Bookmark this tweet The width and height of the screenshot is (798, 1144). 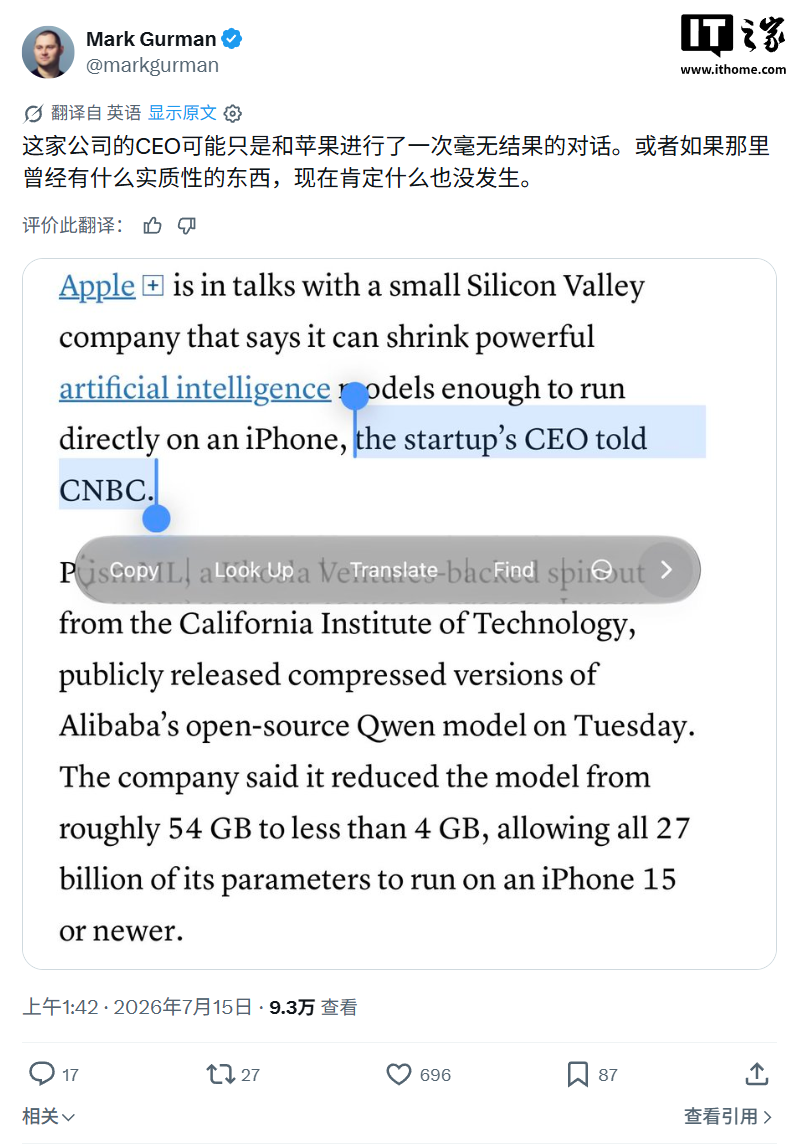(577, 1074)
